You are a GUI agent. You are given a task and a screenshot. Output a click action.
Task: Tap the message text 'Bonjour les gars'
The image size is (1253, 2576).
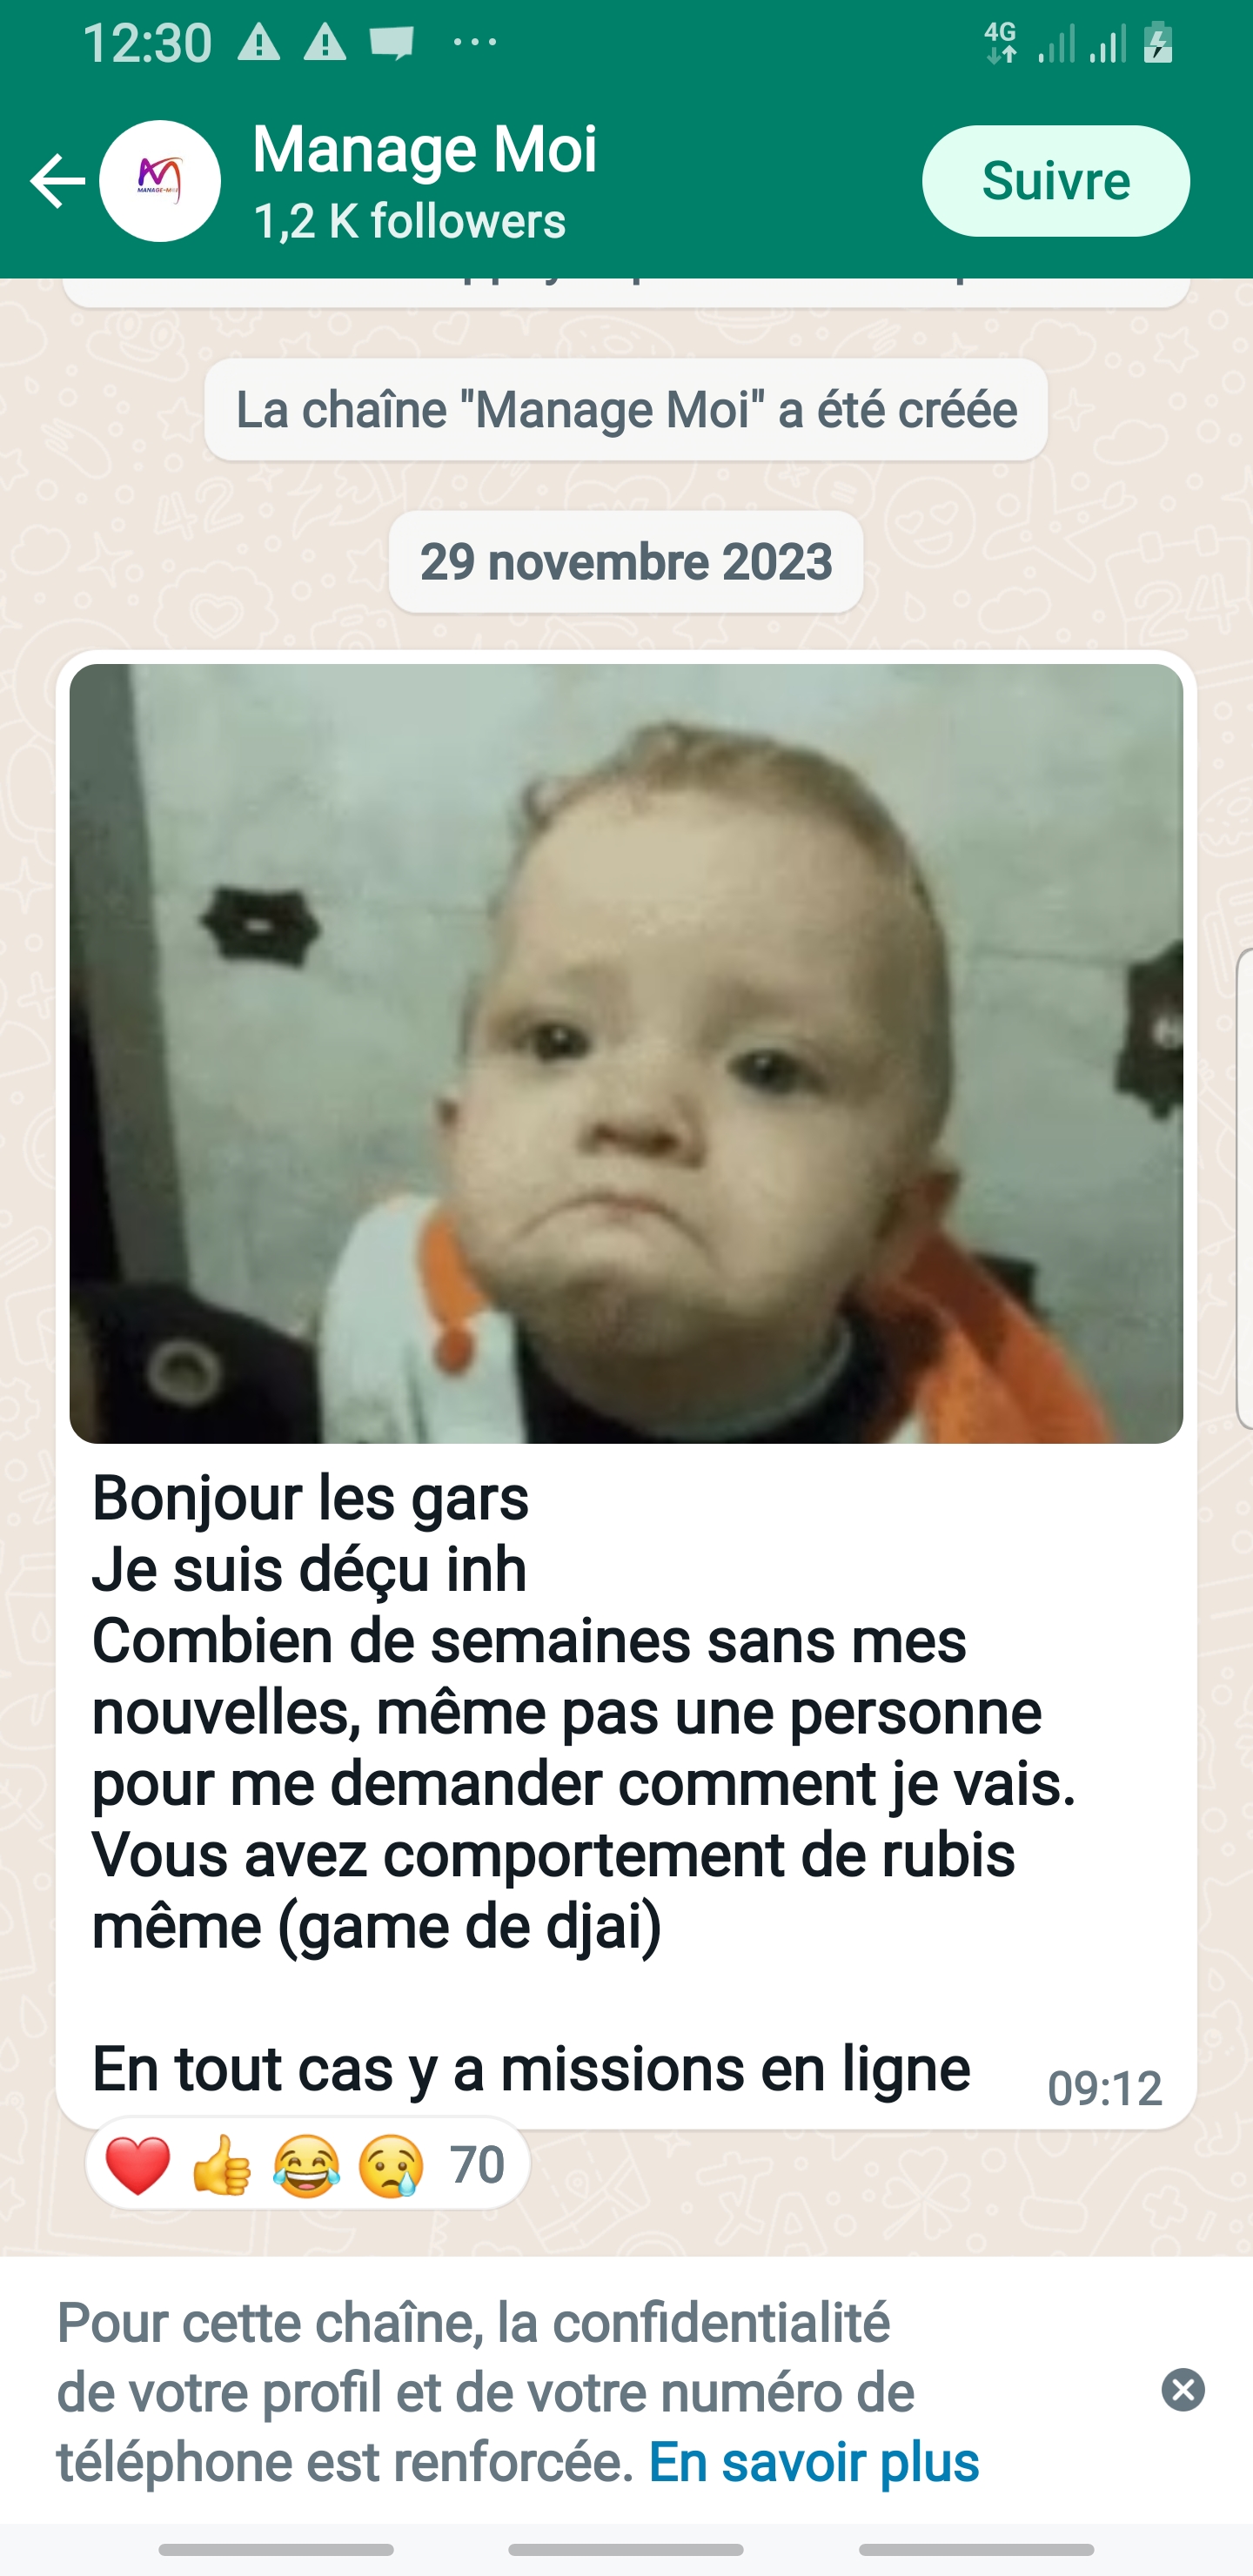(310, 1498)
